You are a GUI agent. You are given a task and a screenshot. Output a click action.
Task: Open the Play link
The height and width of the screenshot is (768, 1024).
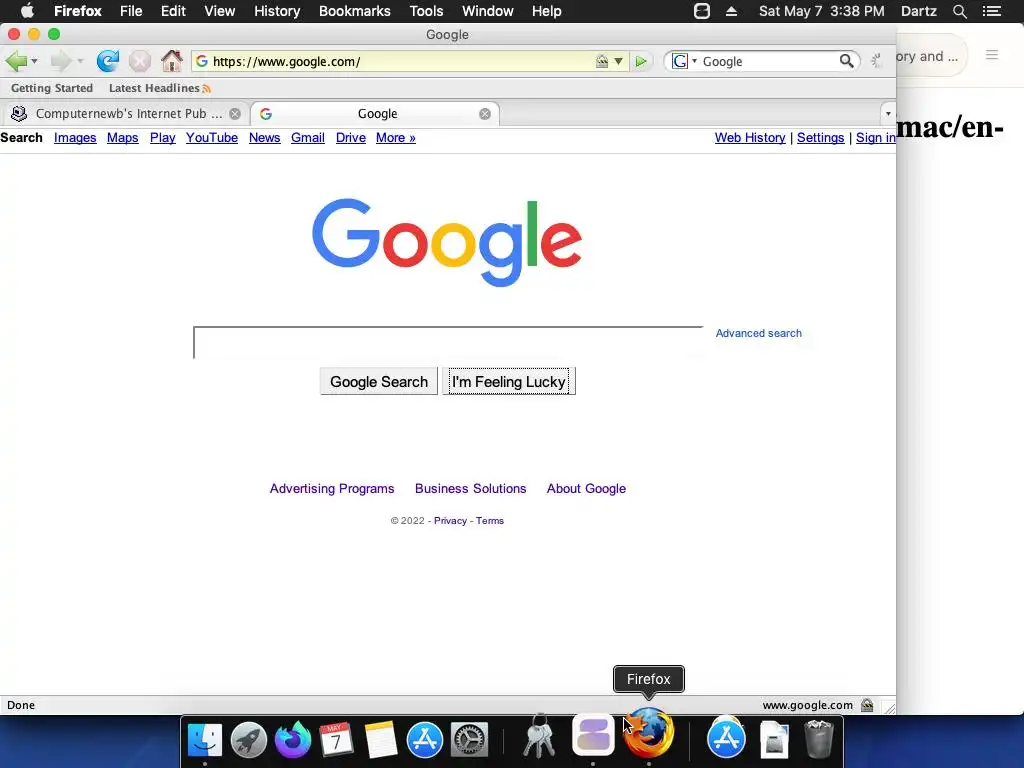click(x=163, y=138)
